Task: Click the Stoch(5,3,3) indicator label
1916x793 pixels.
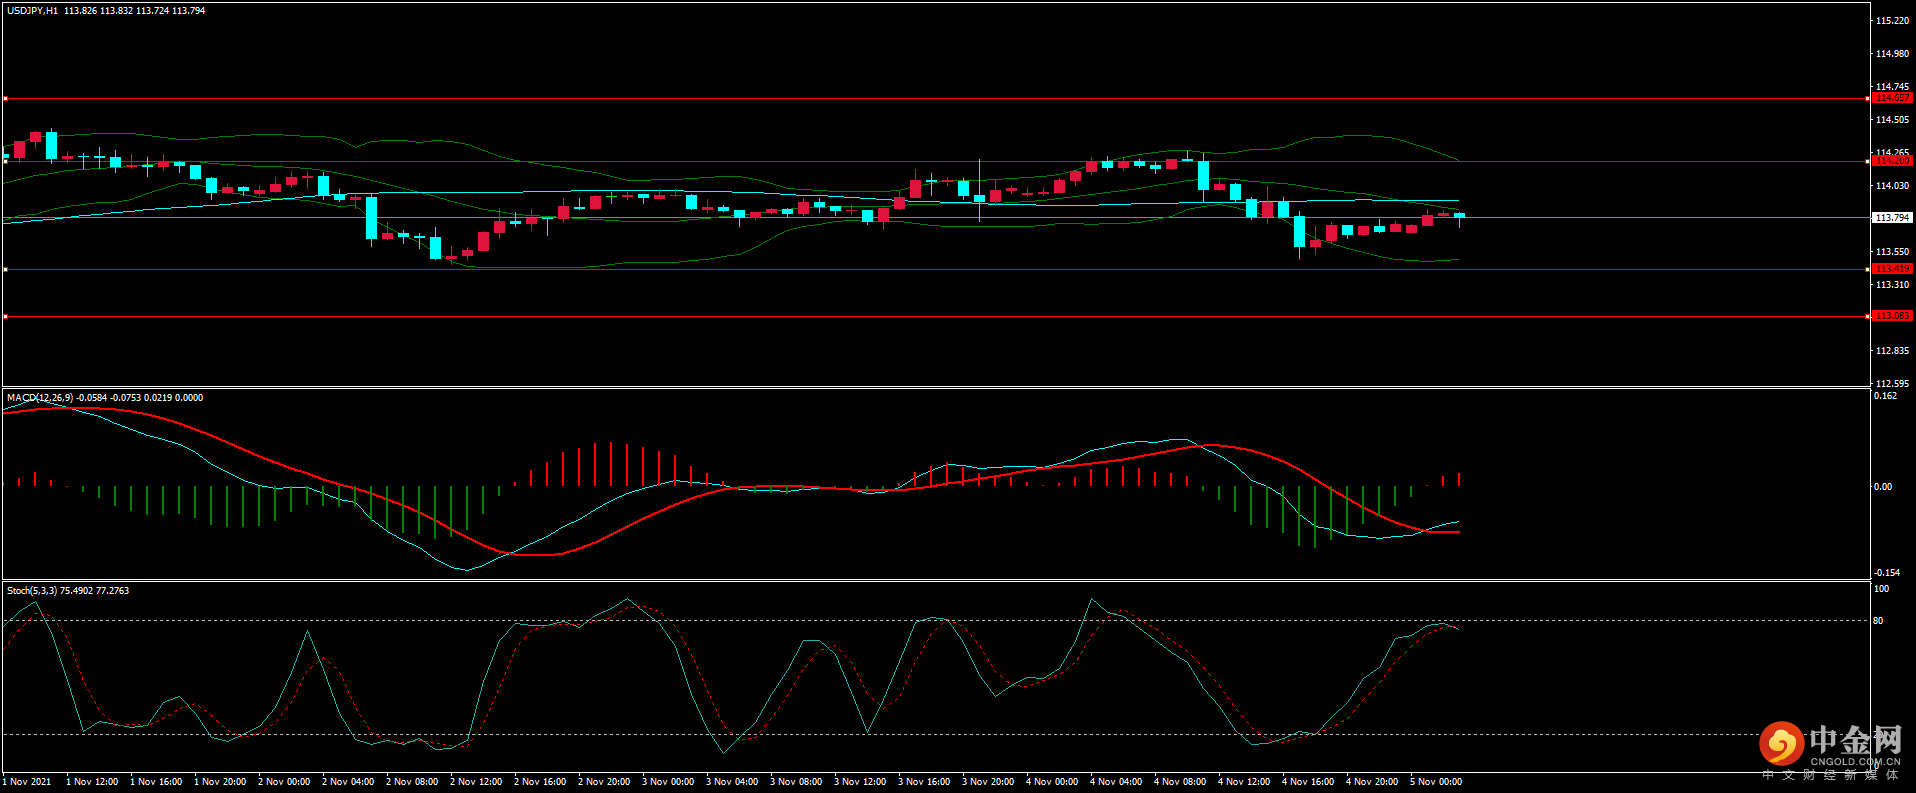Action: click(x=32, y=591)
